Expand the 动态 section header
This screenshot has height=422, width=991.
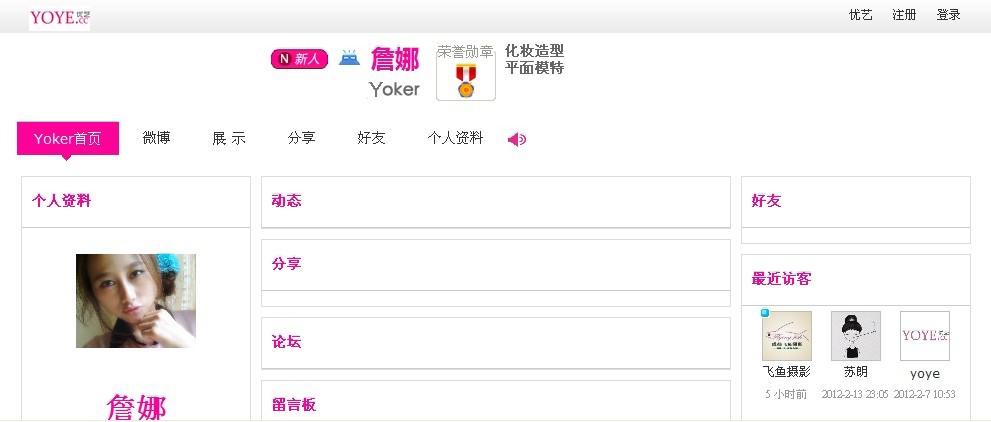coord(496,202)
